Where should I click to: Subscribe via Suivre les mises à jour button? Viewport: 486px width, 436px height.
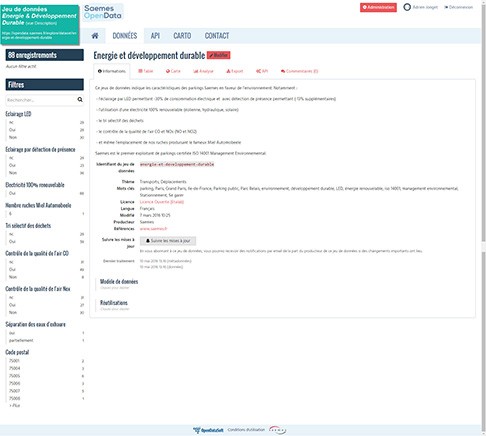[x=168, y=241]
